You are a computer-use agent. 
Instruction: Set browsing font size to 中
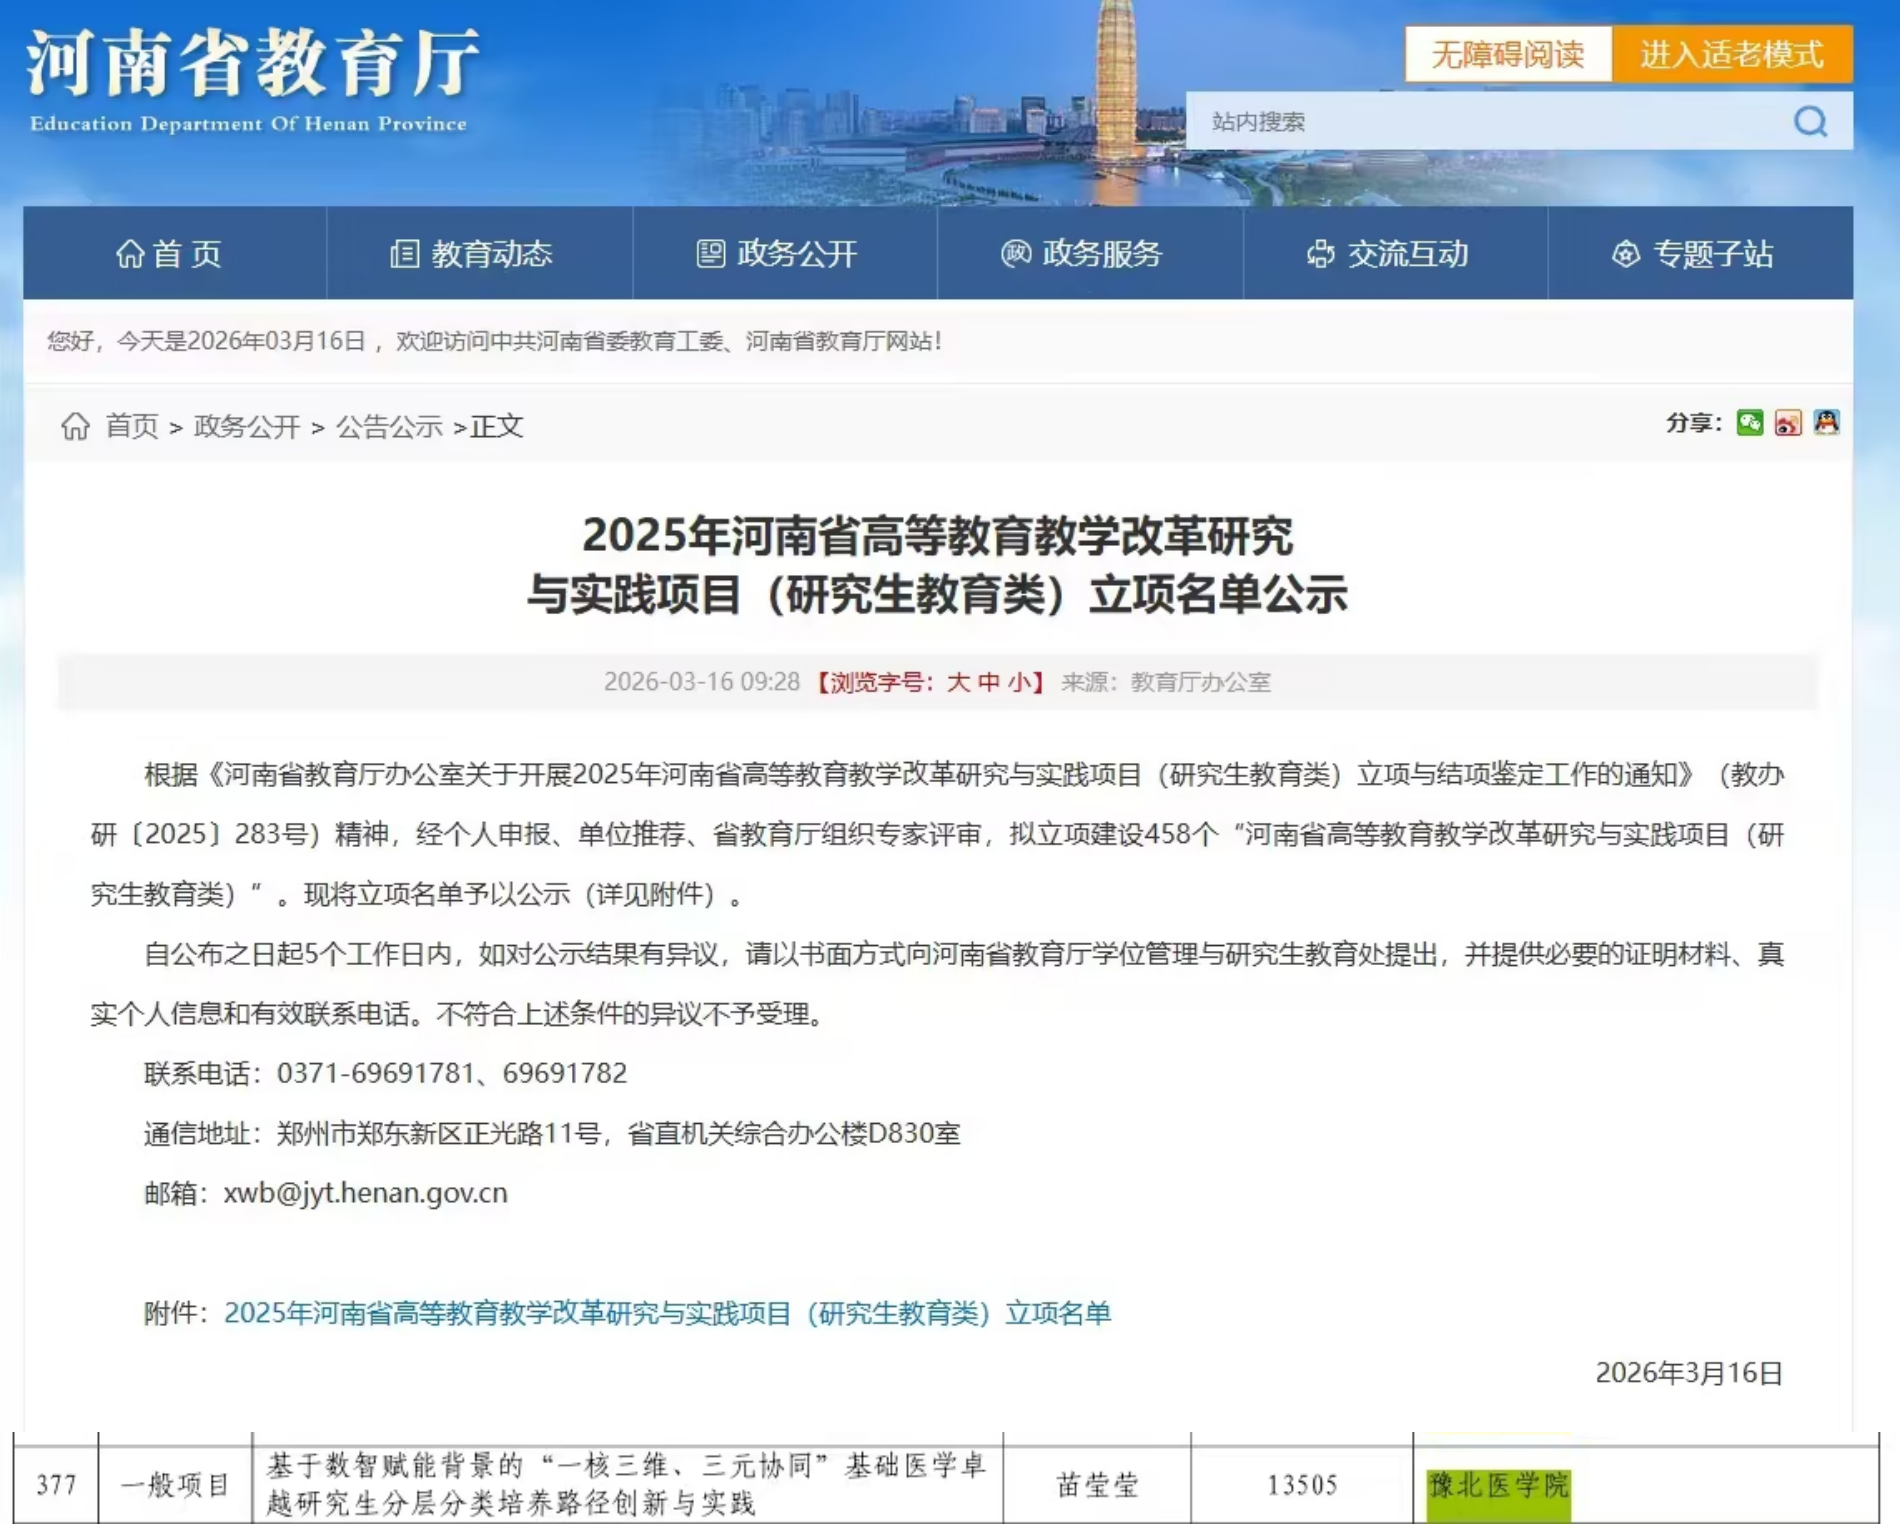pos(988,682)
